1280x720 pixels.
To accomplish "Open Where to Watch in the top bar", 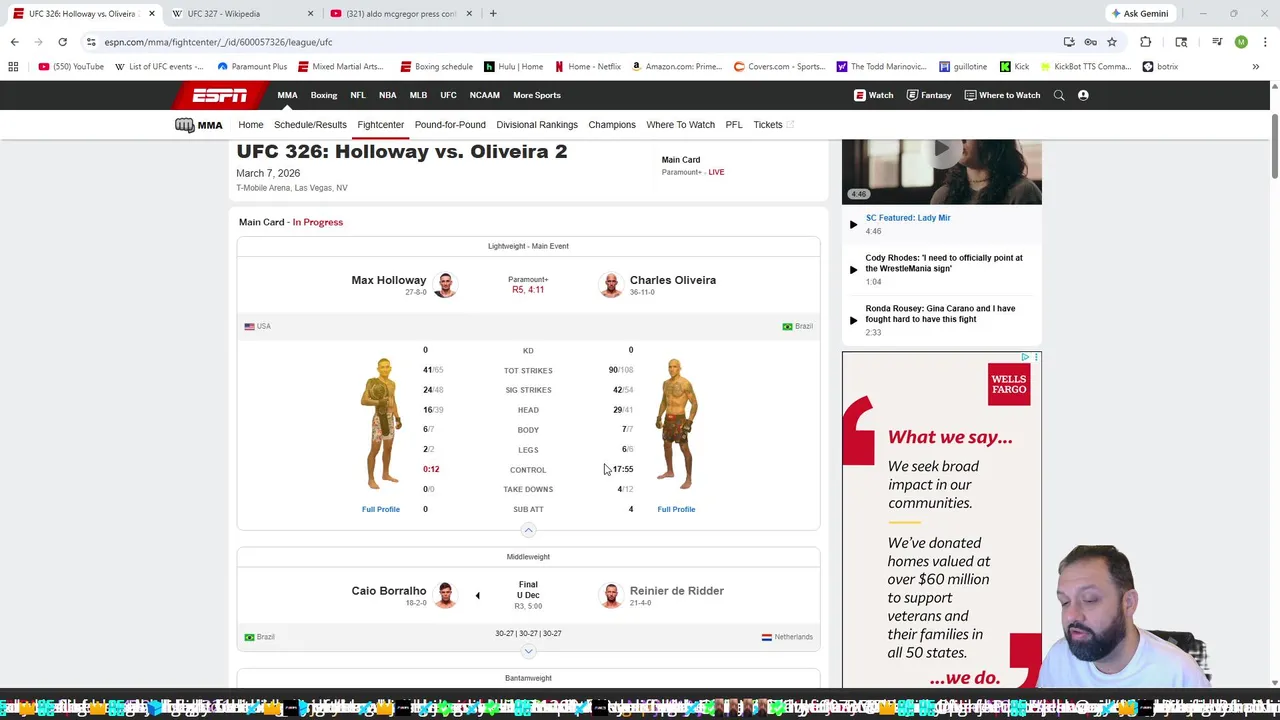I will point(1002,95).
